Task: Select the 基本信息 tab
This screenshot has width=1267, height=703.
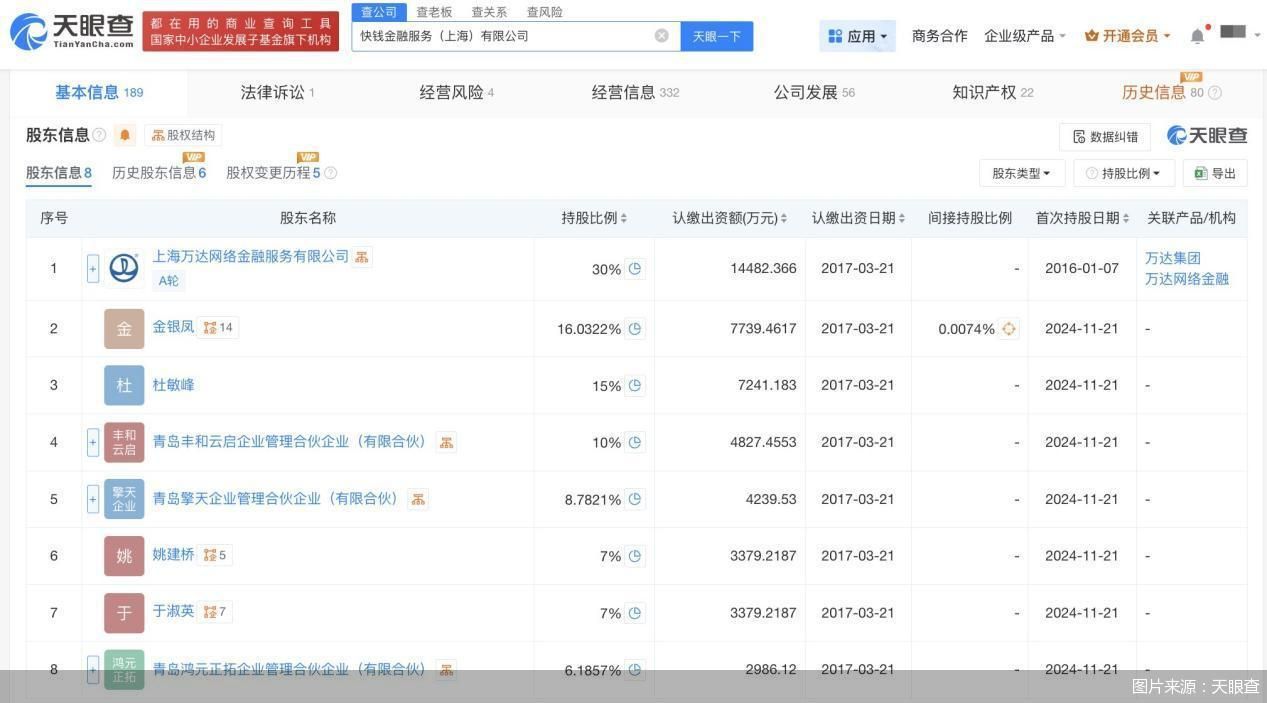Action: [x=99, y=93]
